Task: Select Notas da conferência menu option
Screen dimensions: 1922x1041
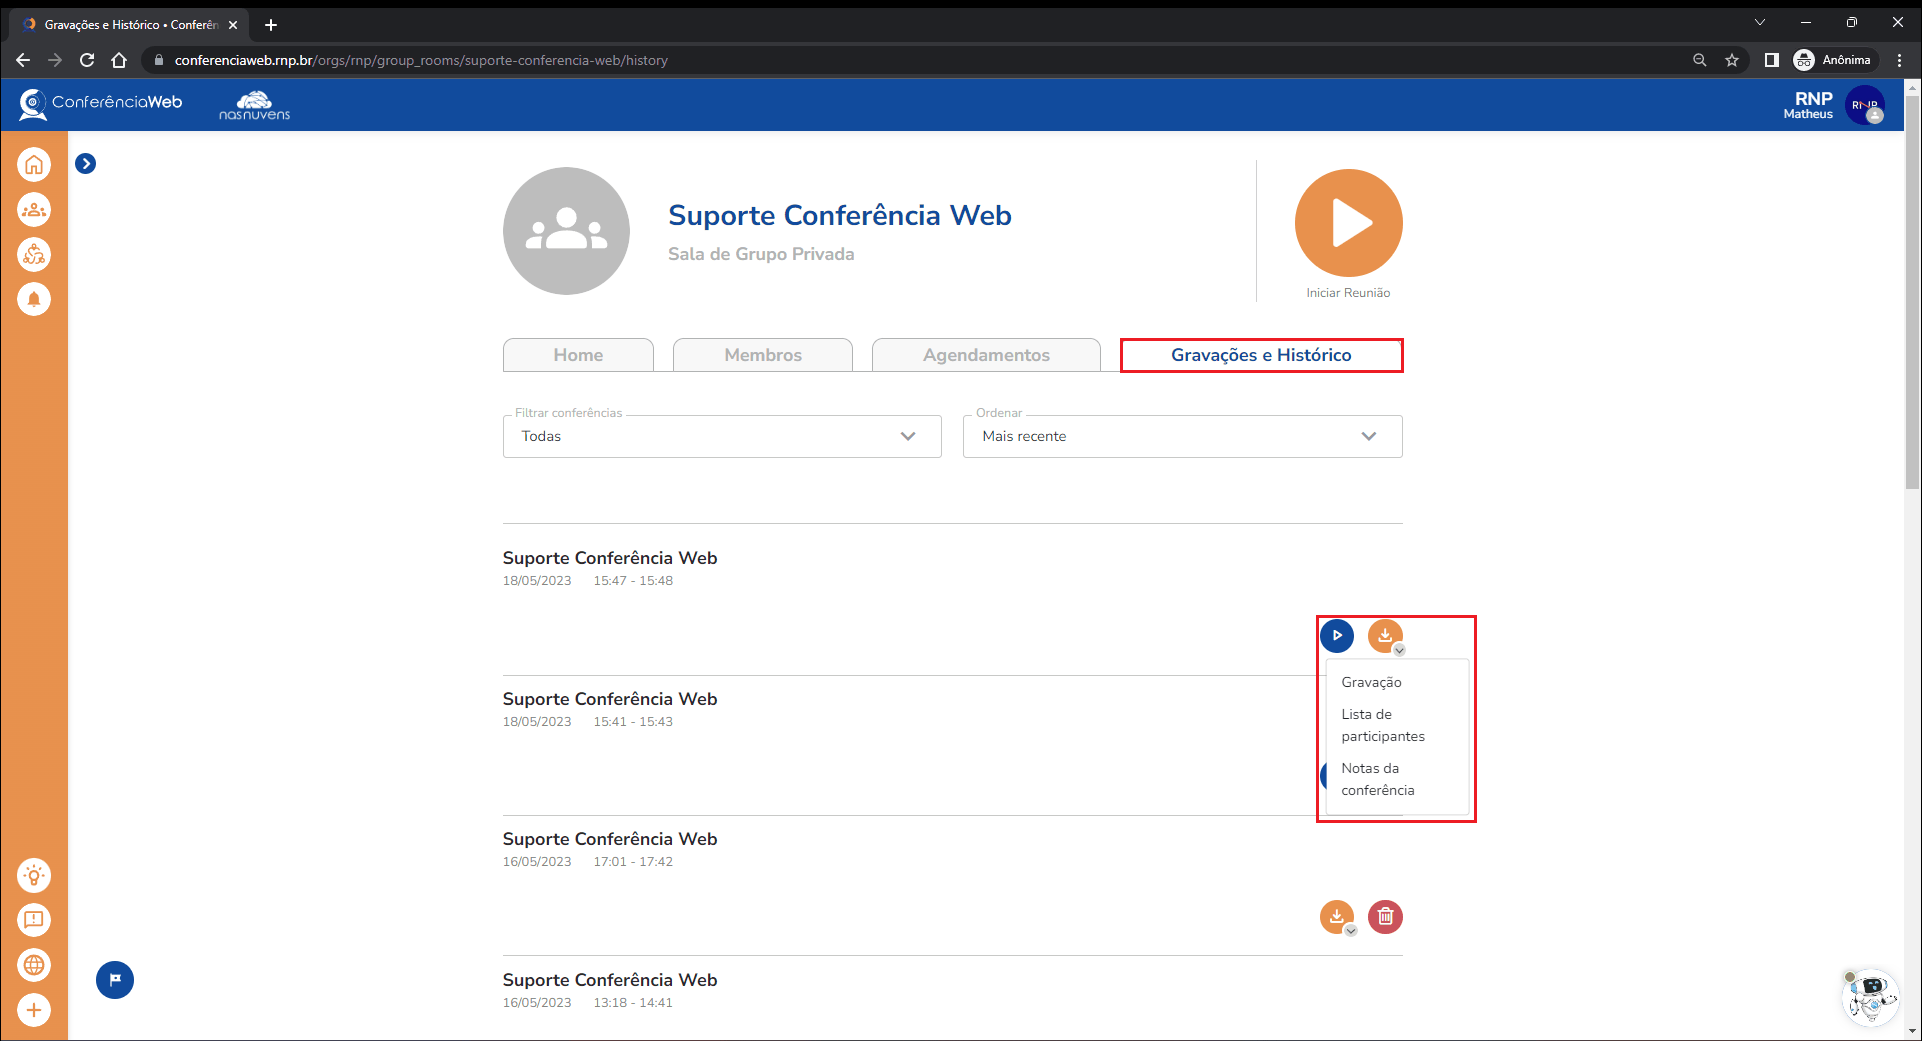Action: tap(1378, 779)
